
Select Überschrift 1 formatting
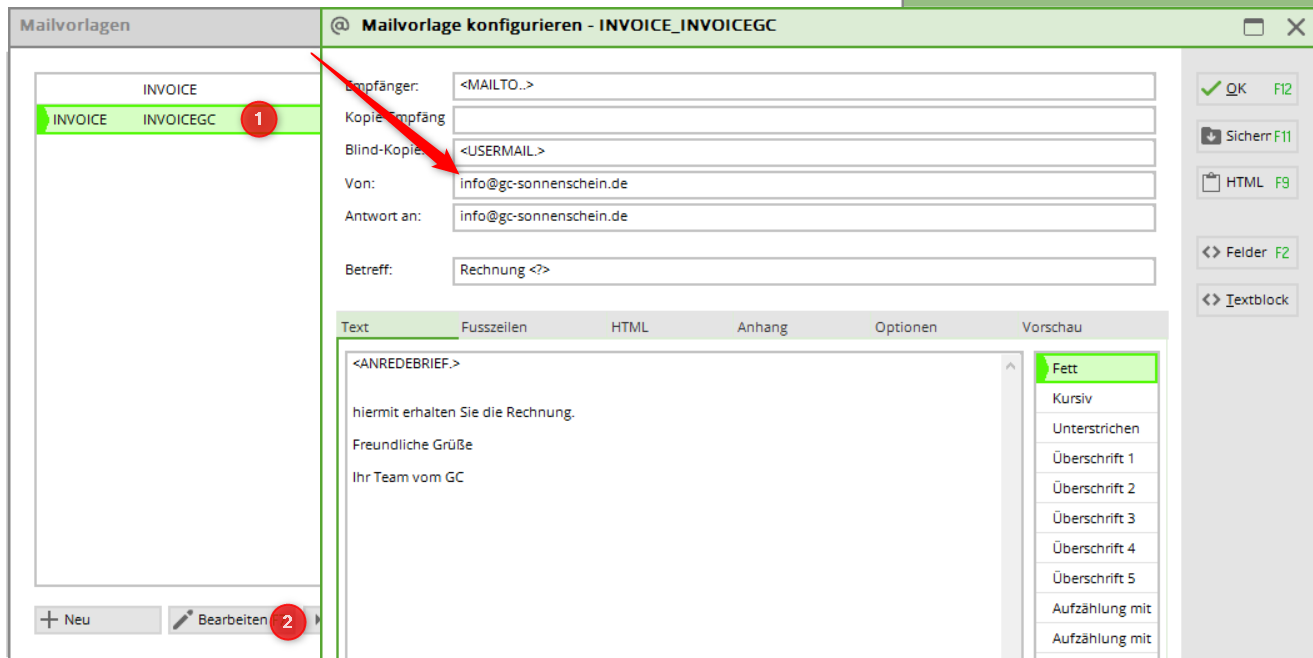[x=1096, y=459]
